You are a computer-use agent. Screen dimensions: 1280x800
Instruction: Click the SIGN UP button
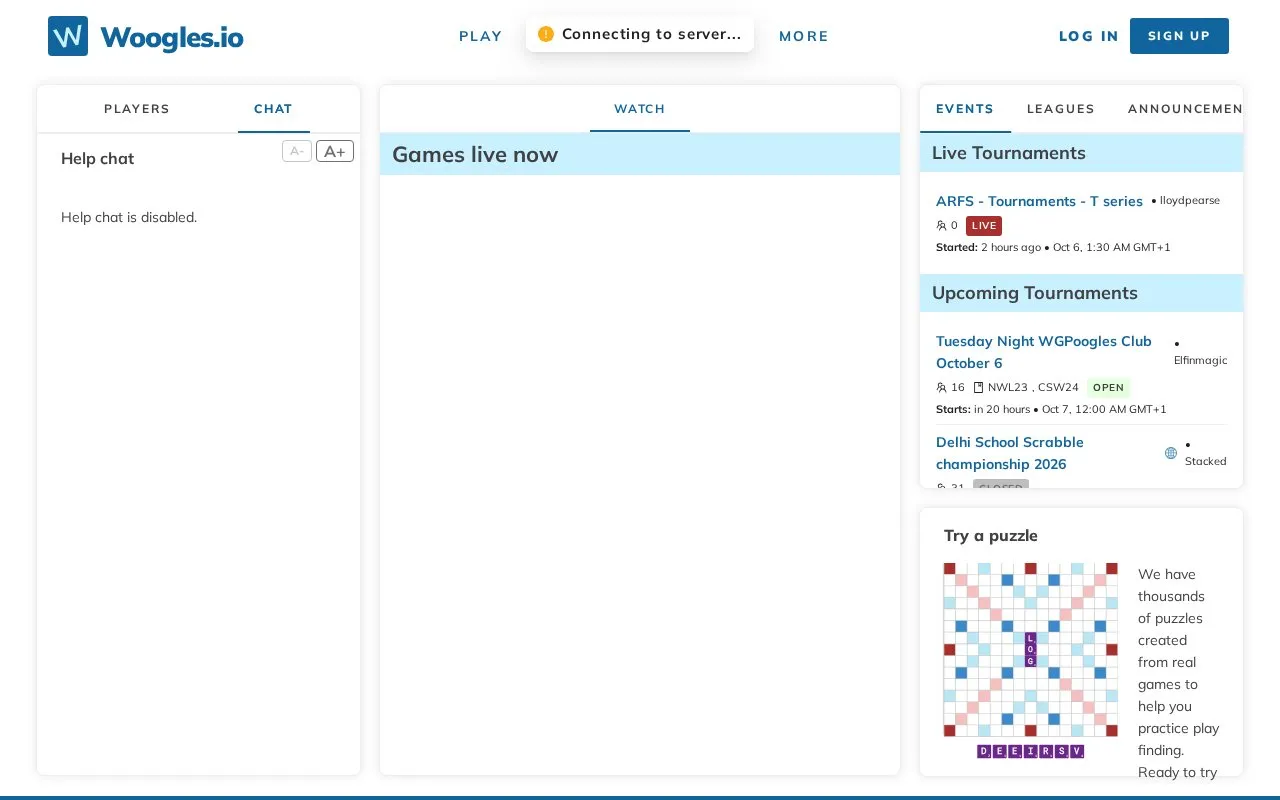coord(1179,36)
